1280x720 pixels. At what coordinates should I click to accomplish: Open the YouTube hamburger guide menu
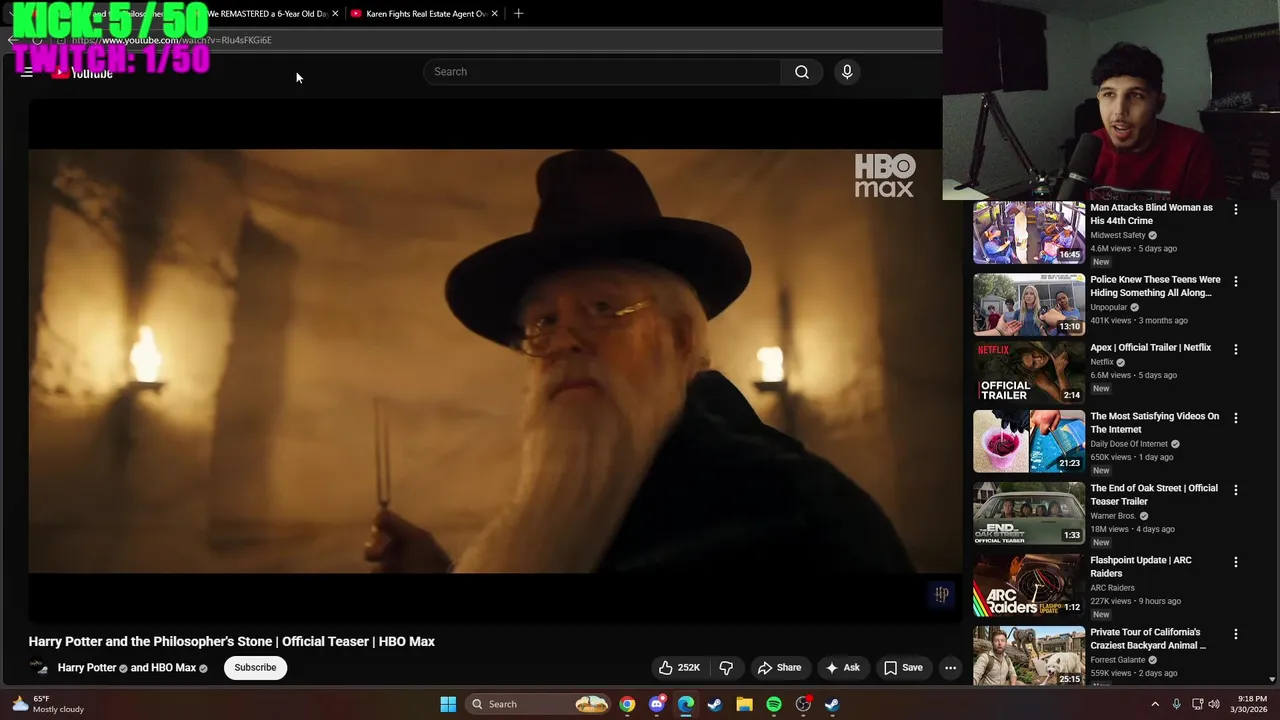27,72
